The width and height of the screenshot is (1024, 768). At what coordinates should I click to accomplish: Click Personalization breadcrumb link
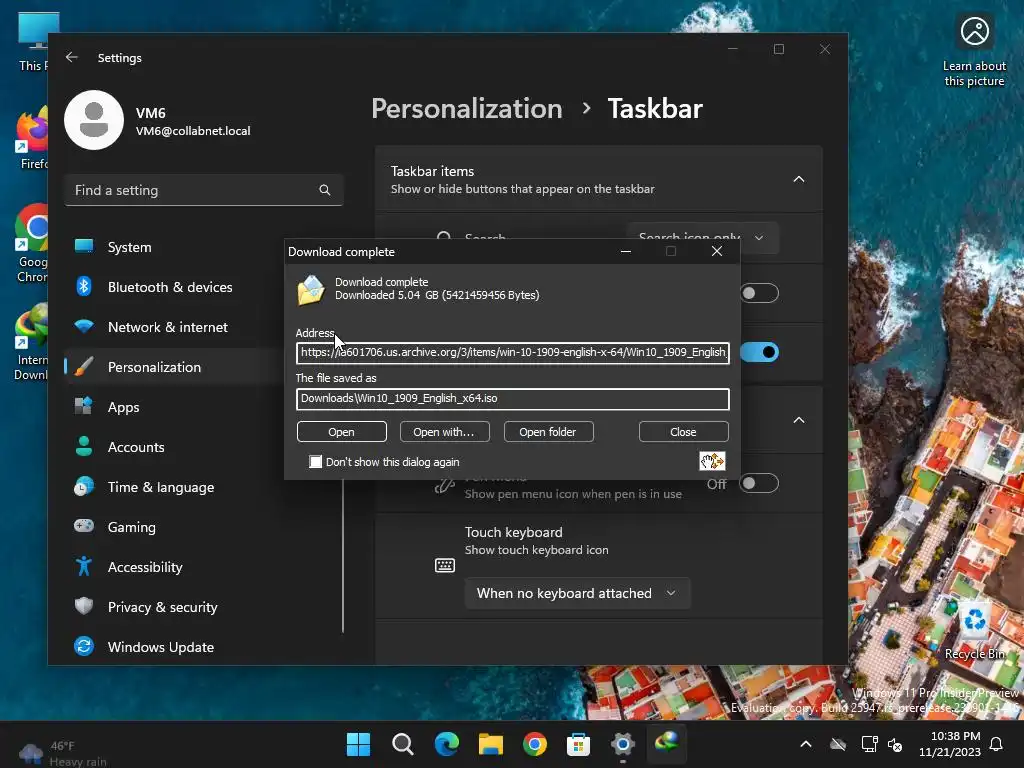466,108
